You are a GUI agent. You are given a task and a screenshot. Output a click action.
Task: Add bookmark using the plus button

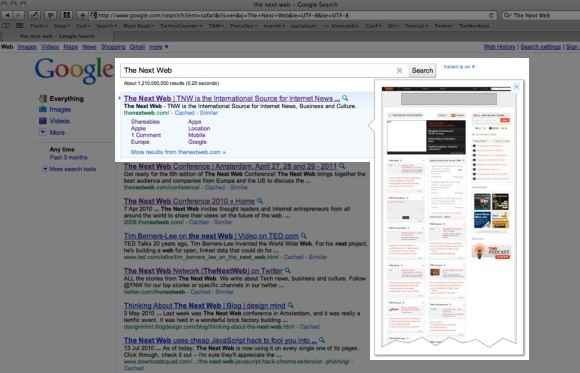pos(82,15)
